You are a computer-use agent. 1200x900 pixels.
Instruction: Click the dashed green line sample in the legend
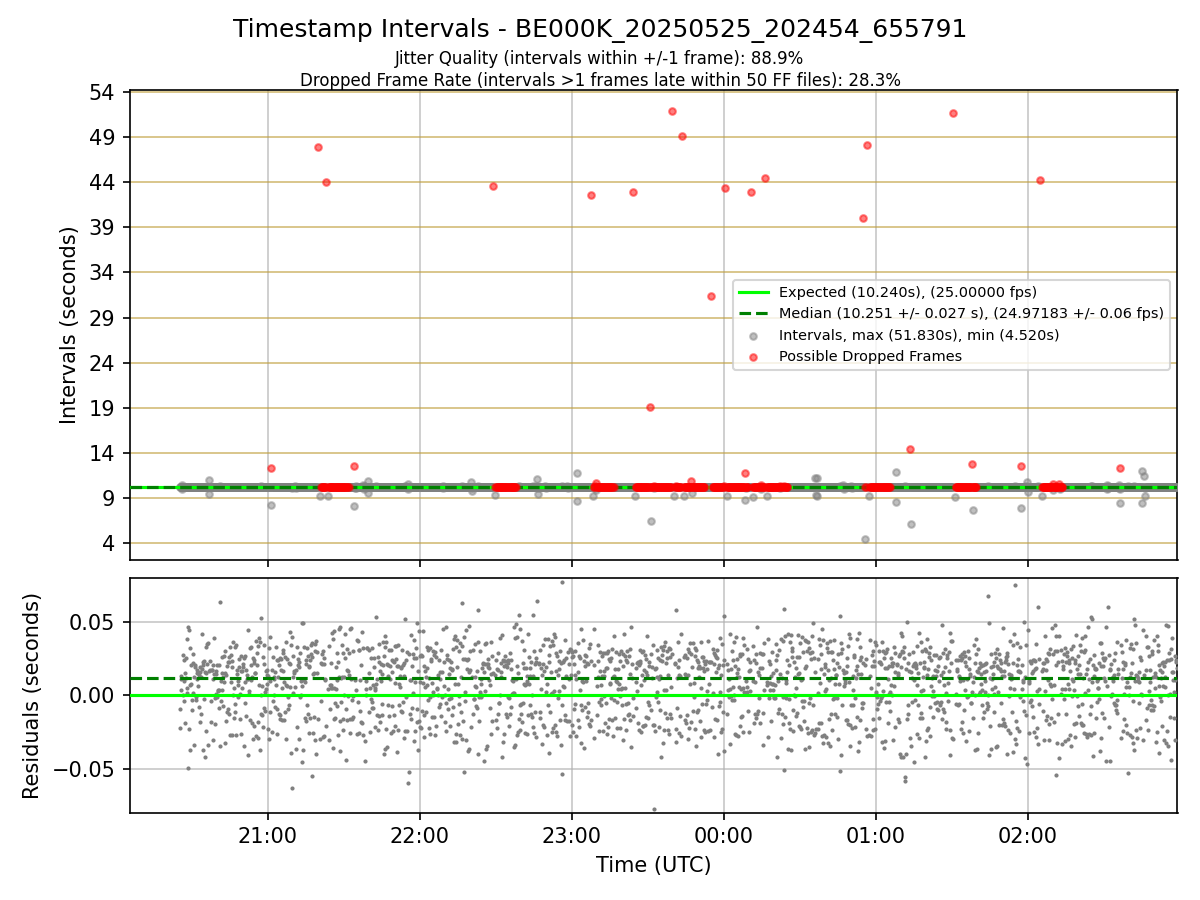[x=754, y=313]
